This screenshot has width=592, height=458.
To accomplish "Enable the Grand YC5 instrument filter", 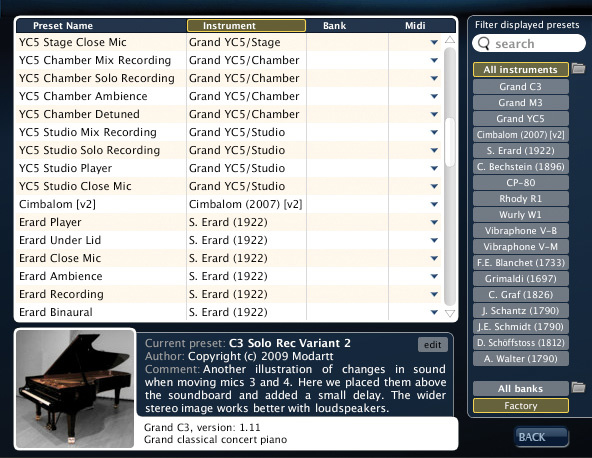I will (x=521, y=119).
